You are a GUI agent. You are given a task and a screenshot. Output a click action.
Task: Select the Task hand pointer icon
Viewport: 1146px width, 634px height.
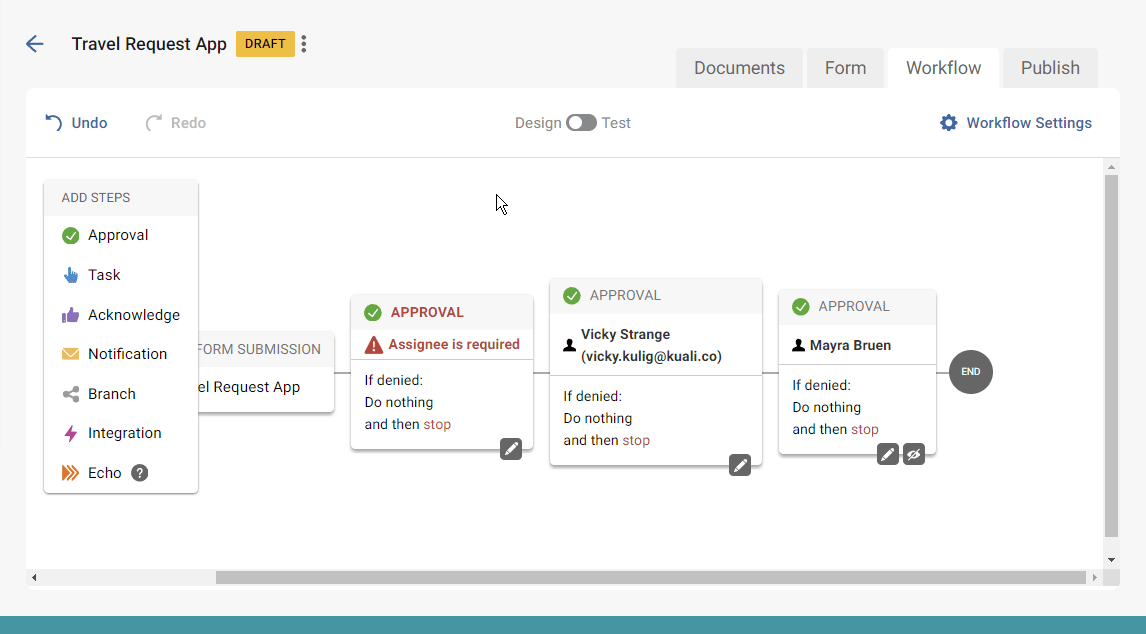tap(70, 275)
